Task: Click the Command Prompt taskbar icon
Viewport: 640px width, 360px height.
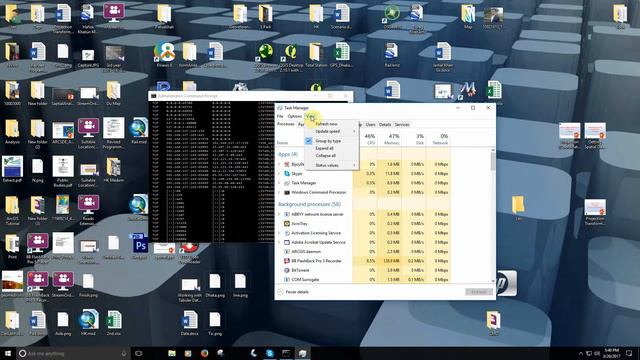Action: 286,353
